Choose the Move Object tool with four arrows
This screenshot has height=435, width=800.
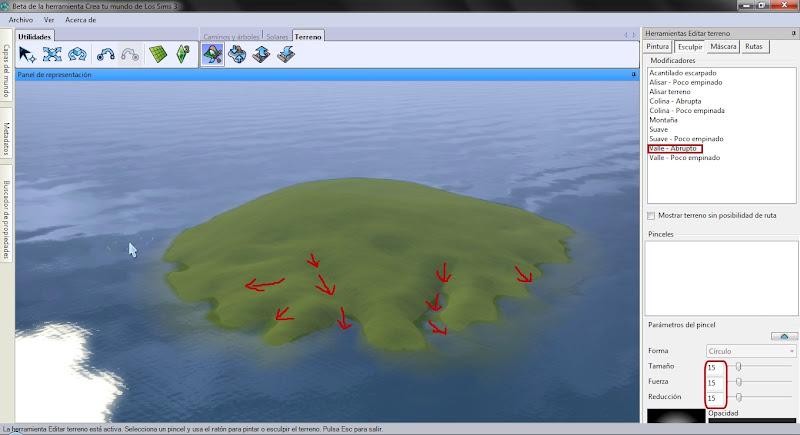[52, 55]
